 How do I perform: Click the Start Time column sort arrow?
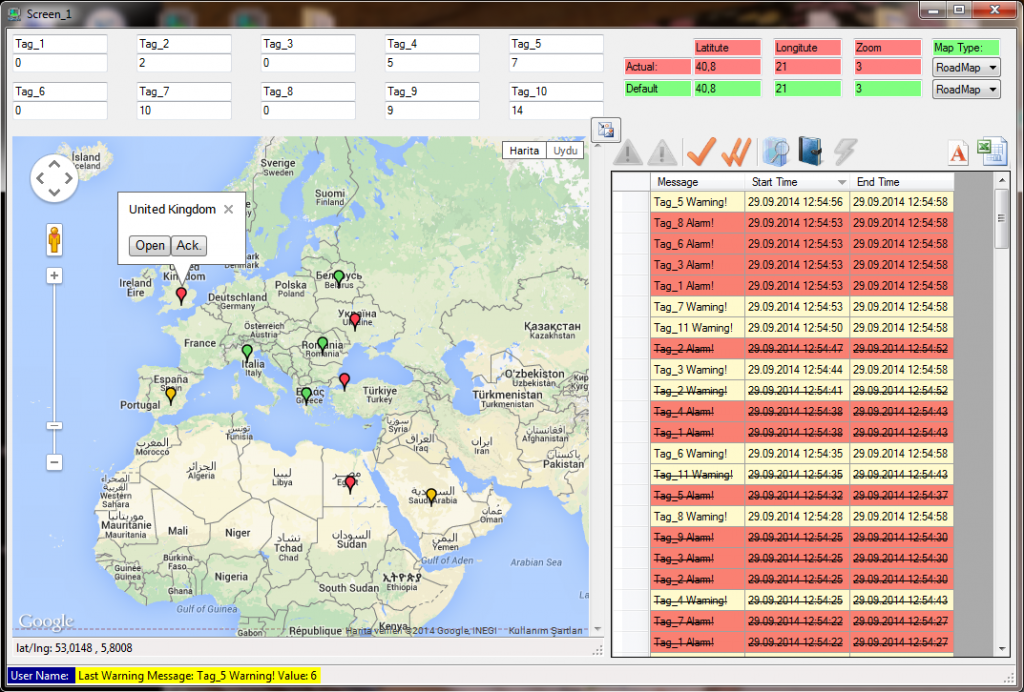coord(840,182)
